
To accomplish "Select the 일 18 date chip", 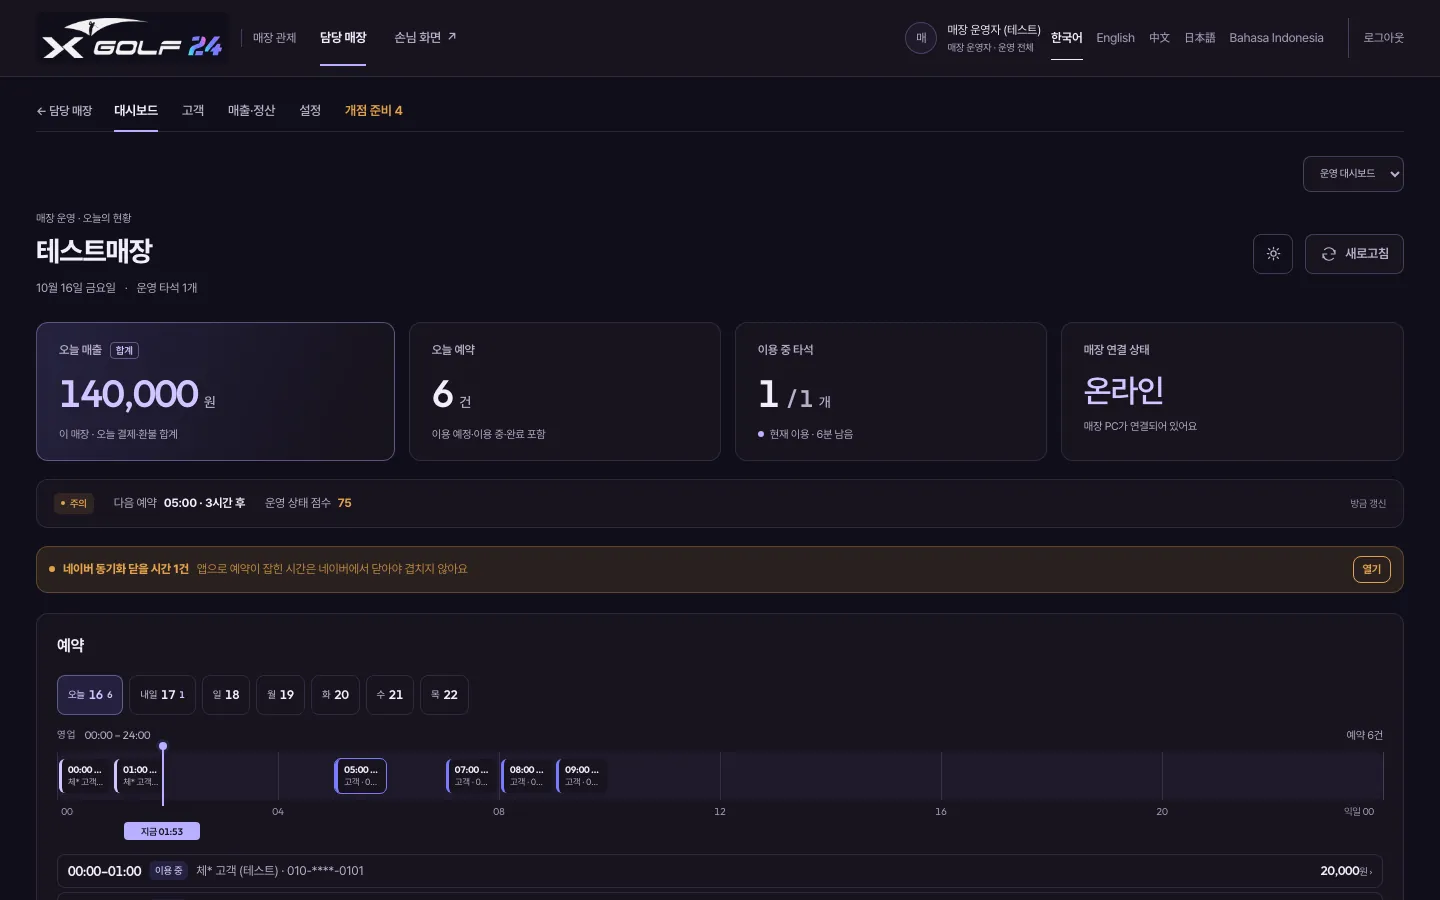I will click(x=226, y=695).
